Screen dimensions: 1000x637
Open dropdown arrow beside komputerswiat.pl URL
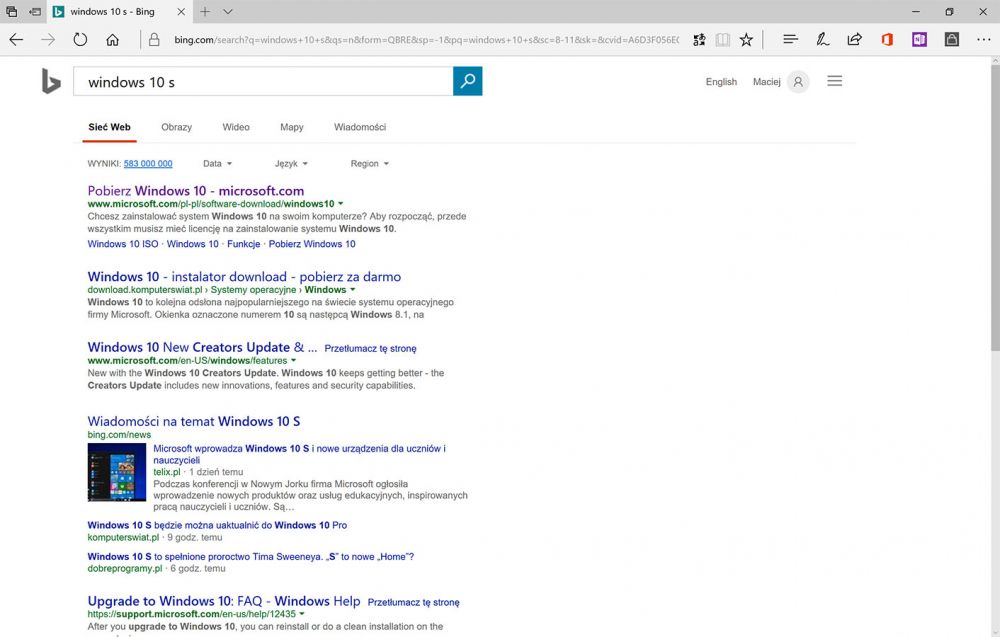(x=353, y=290)
